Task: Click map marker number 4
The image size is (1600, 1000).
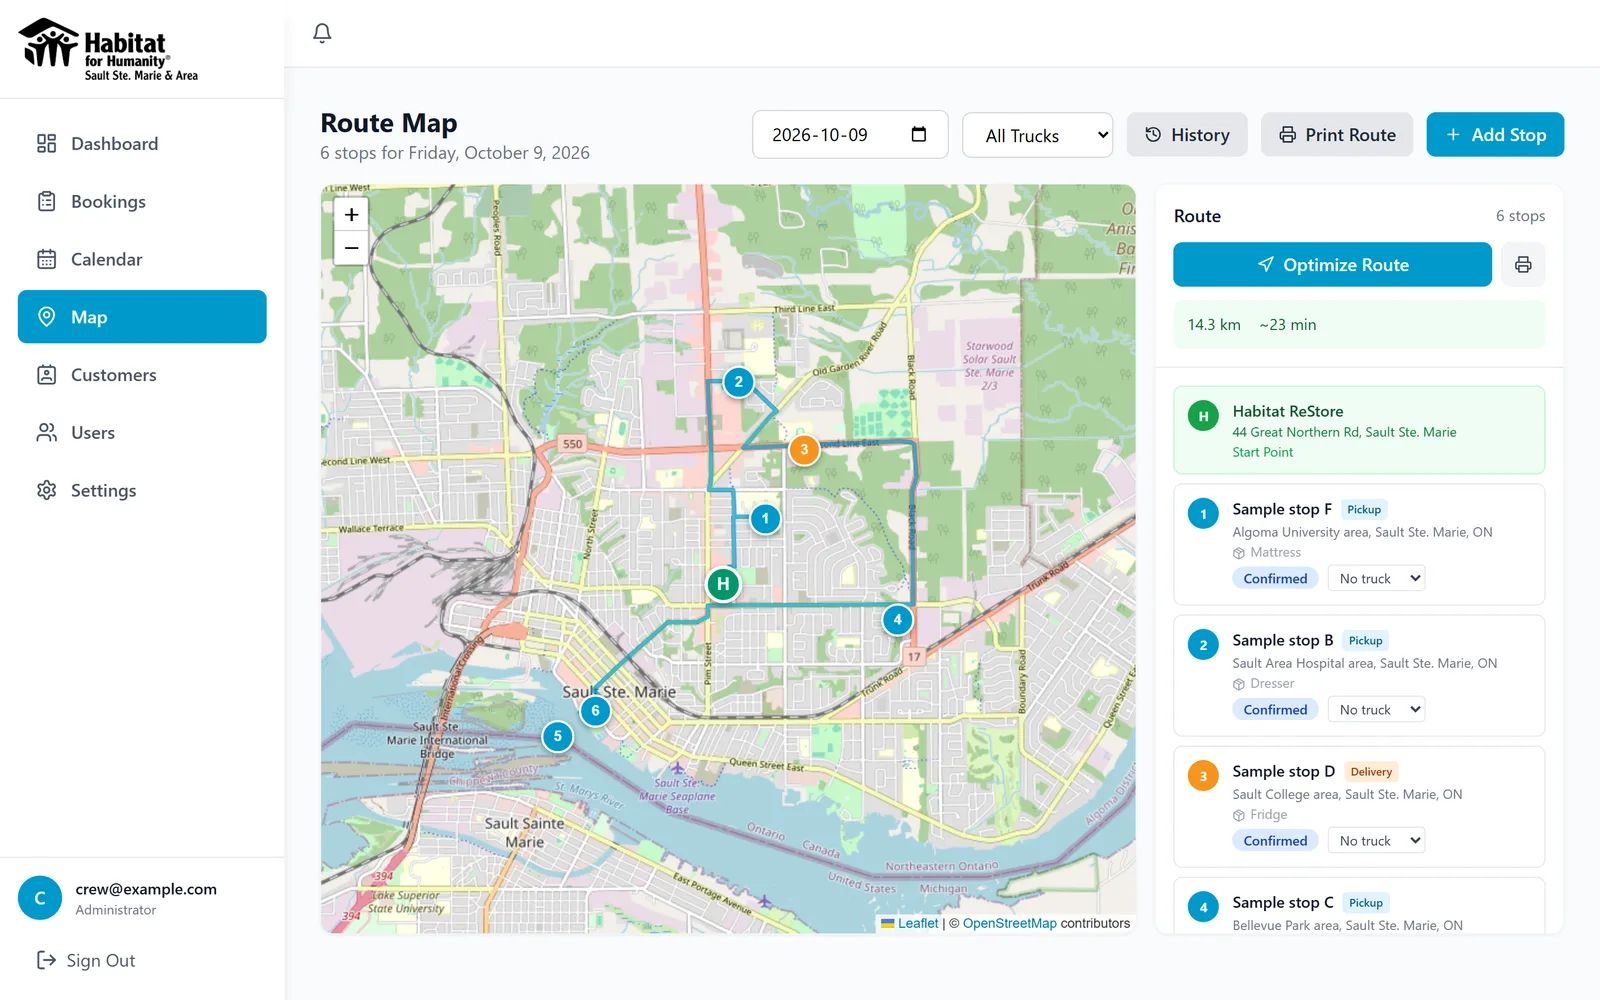Action: click(x=897, y=620)
